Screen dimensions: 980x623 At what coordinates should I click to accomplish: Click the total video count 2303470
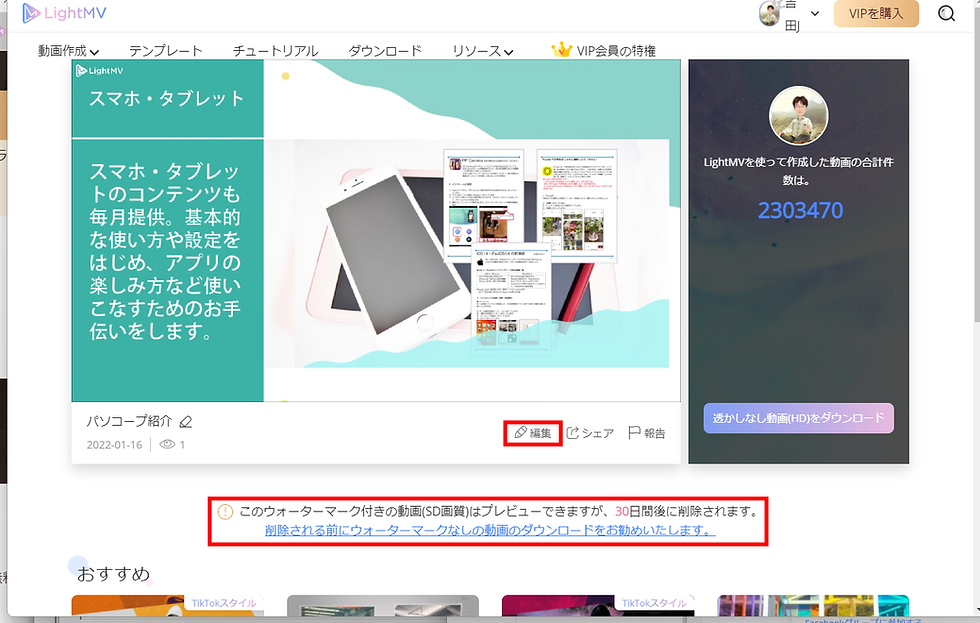800,211
